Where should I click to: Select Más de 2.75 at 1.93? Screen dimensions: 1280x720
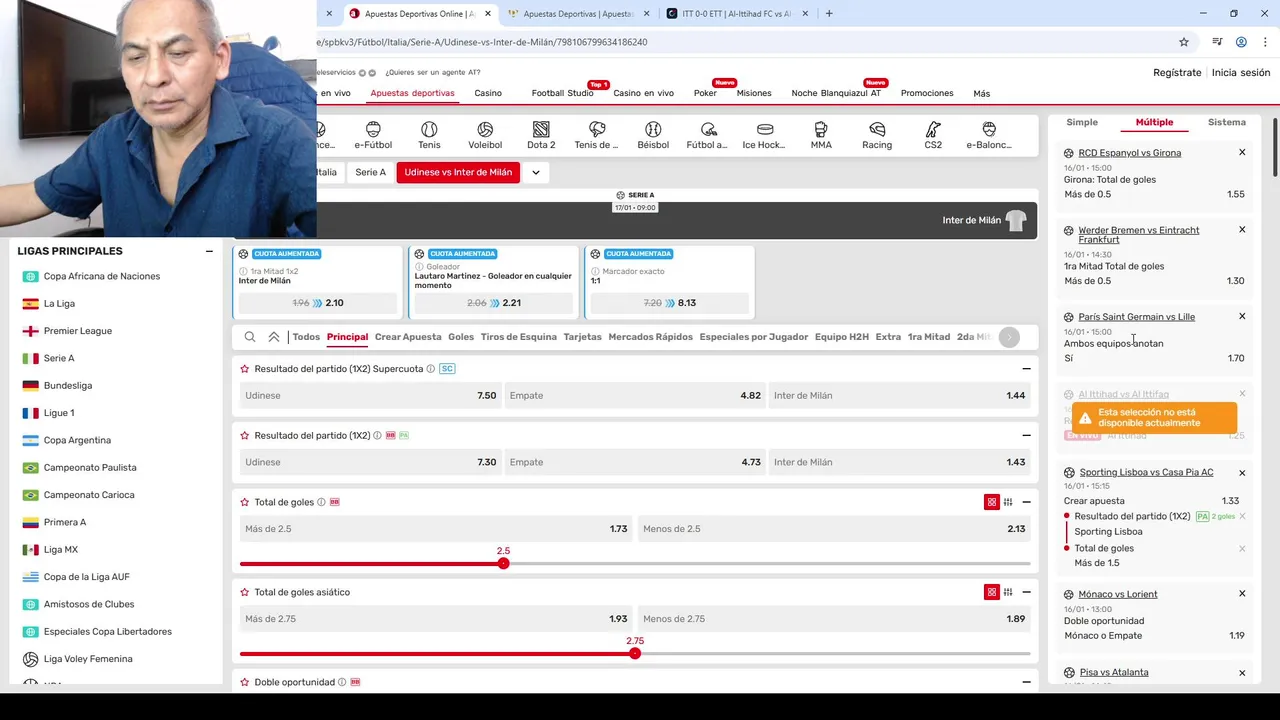pos(436,618)
